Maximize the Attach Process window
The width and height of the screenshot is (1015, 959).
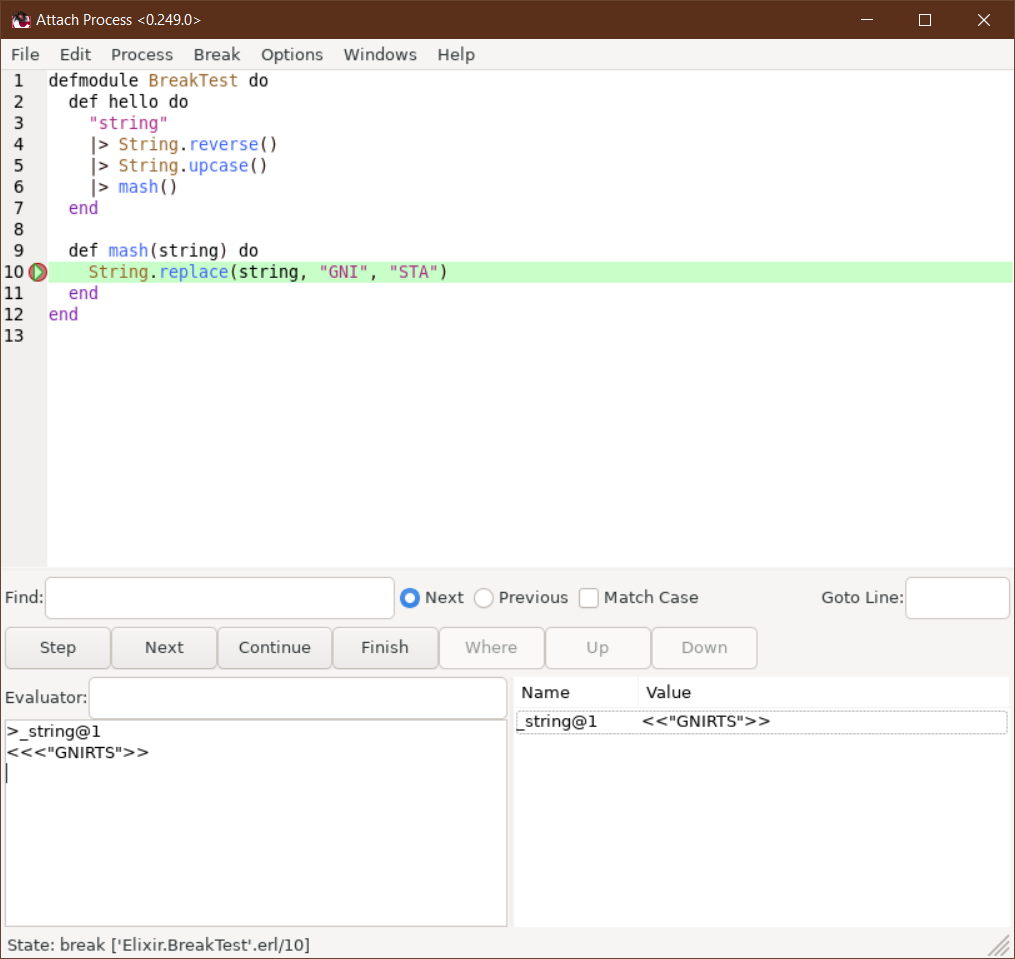[925, 20]
